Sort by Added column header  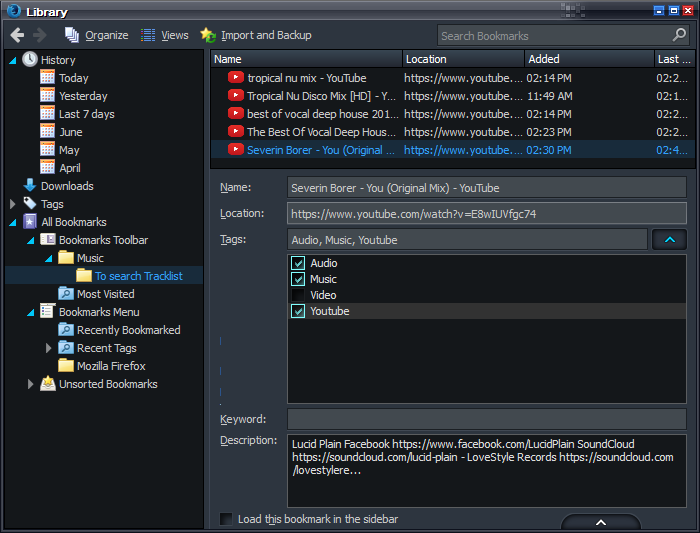589,59
